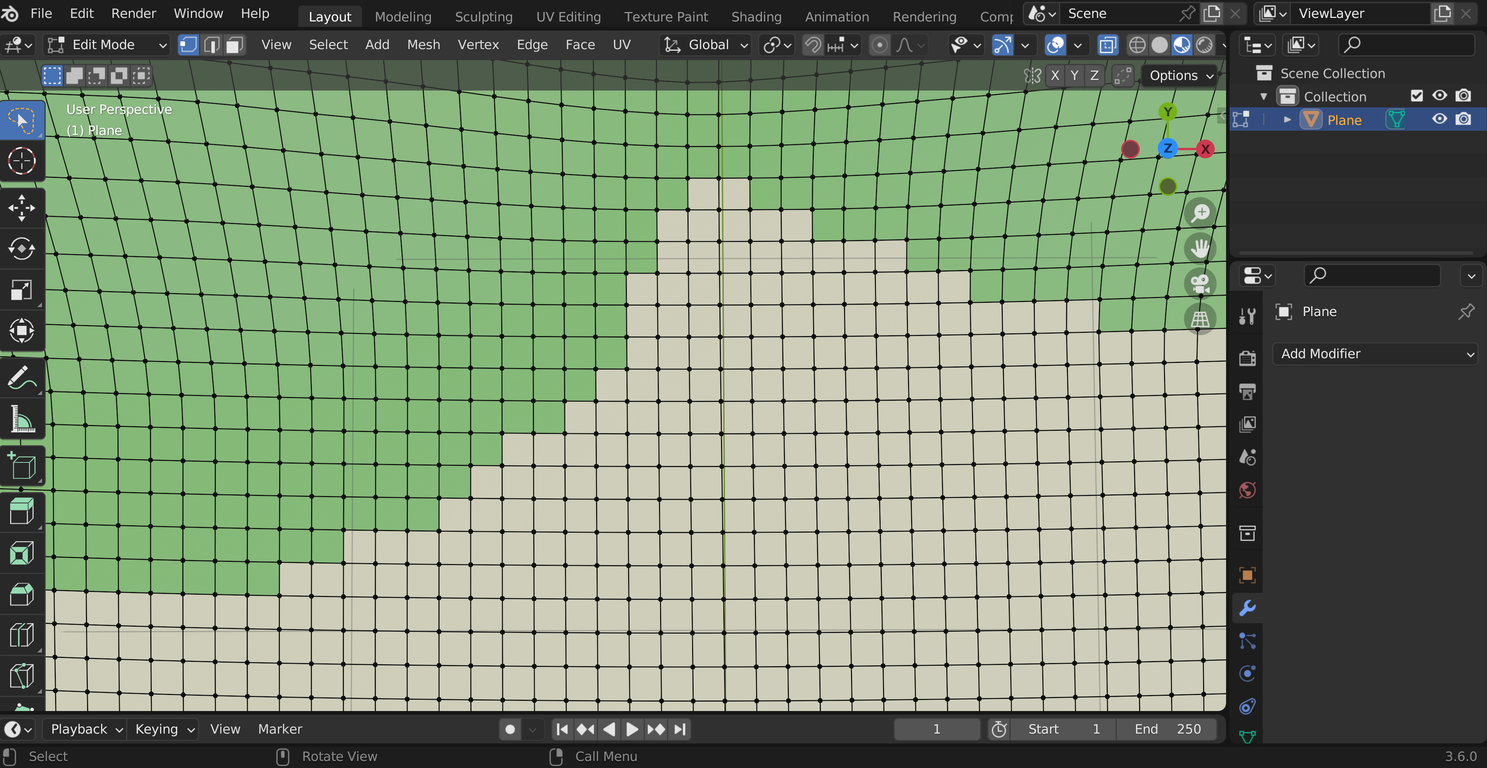This screenshot has height=768, width=1487.
Task: Hide Collection in viewport
Action: tap(1440, 96)
